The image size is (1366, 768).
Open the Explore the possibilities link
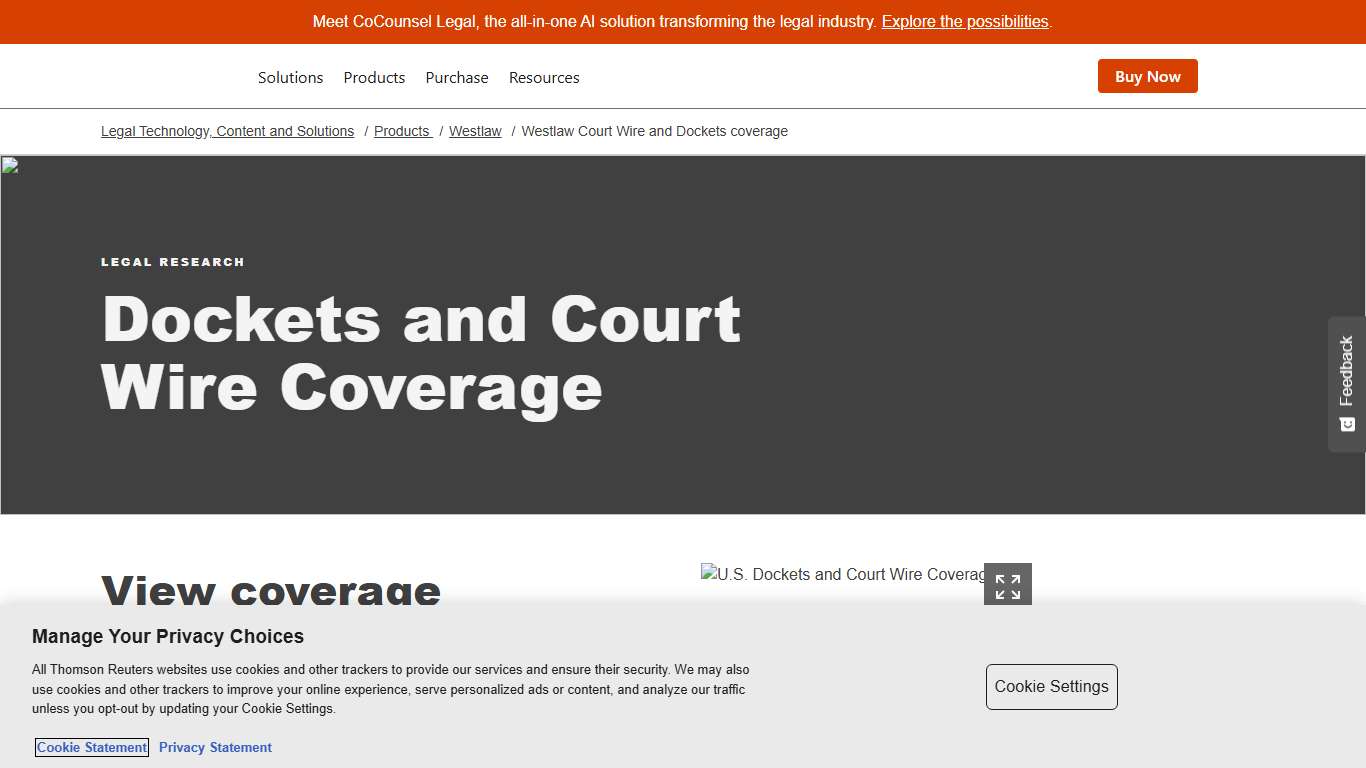964,21
